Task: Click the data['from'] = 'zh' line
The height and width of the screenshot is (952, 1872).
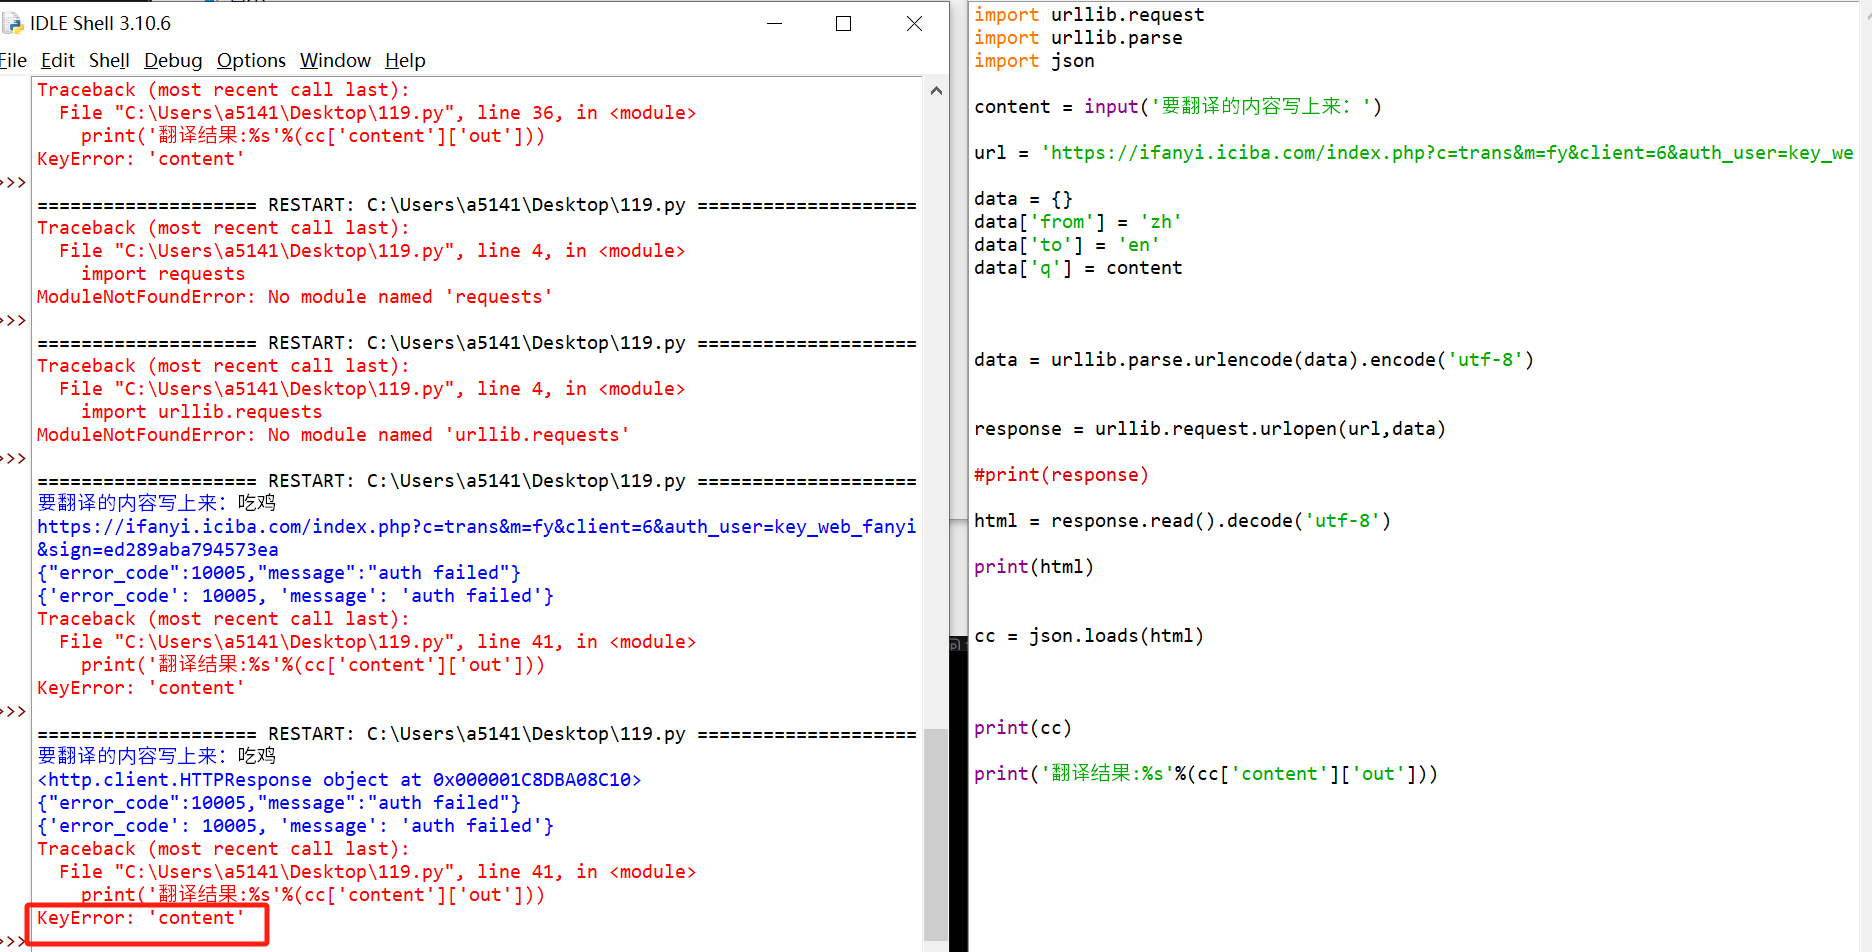Action: (x=1078, y=222)
